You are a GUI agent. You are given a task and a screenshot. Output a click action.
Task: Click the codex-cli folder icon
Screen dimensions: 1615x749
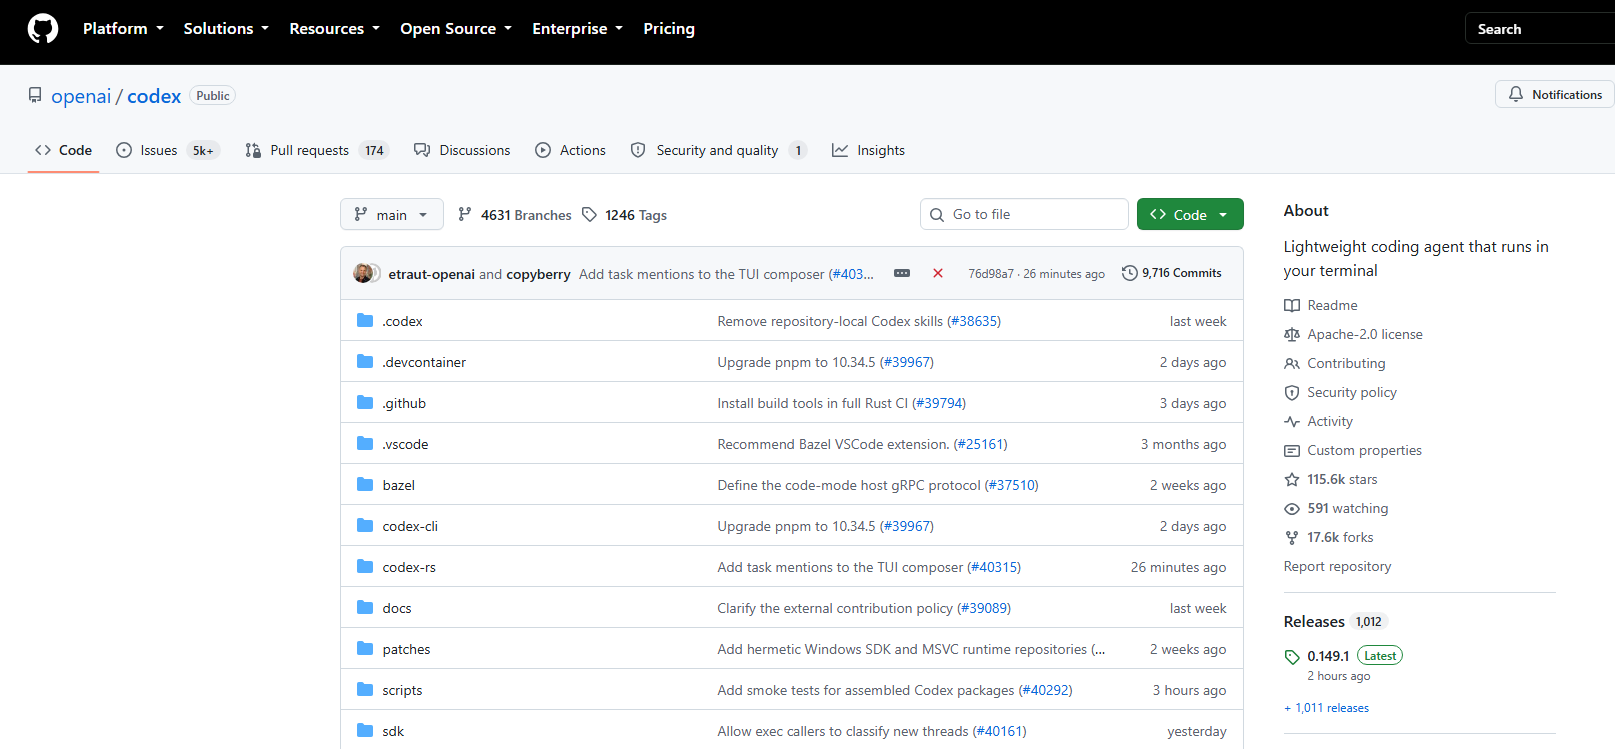(365, 526)
